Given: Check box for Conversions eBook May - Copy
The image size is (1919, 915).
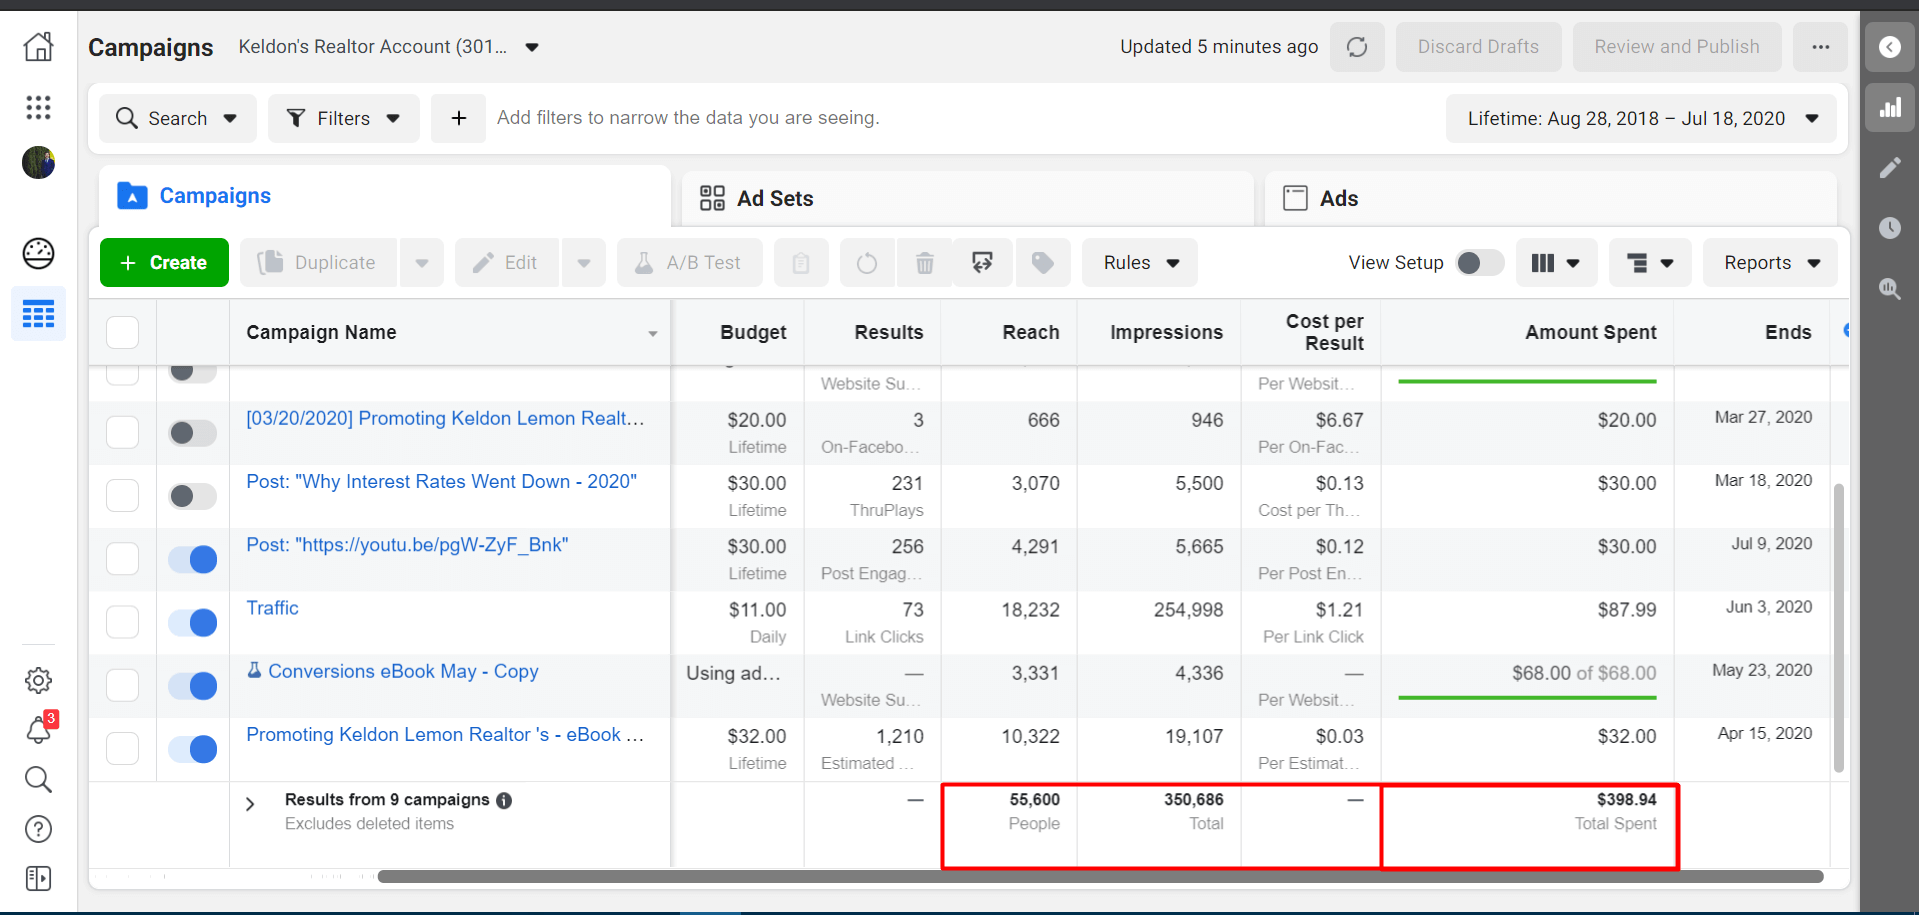Looking at the screenshot, I should (122, 685).
